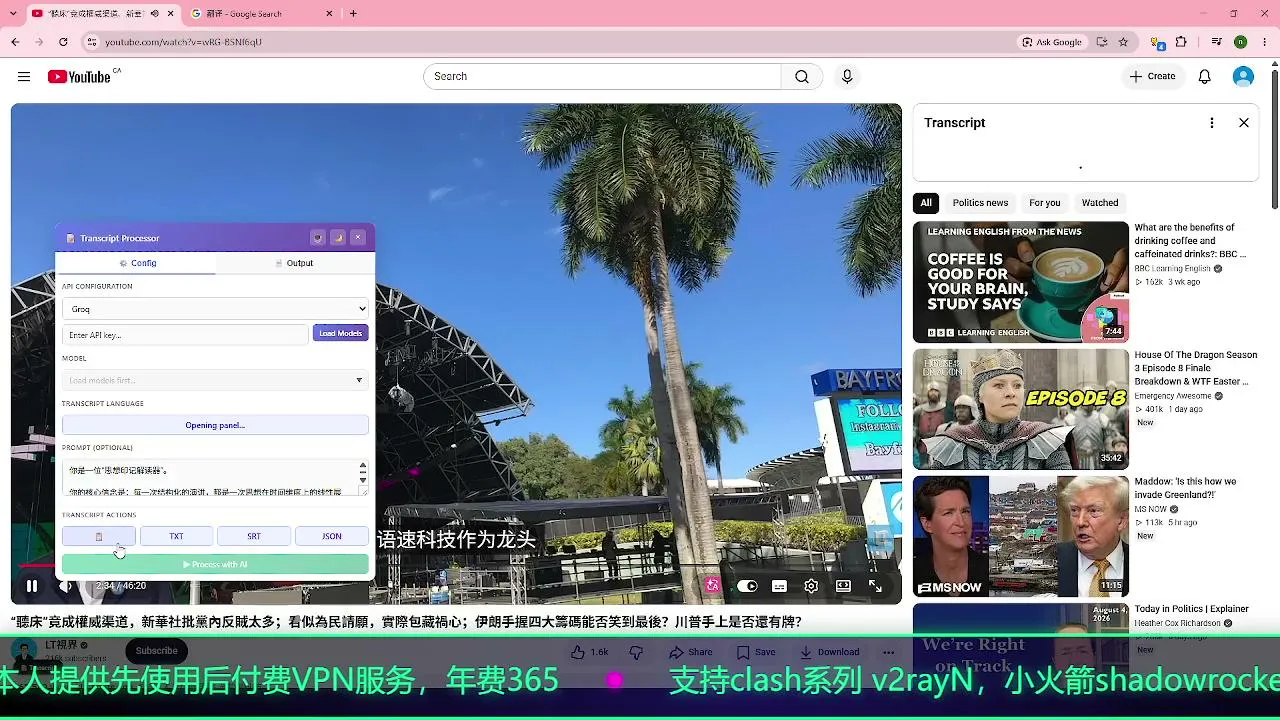Focus the Enter API key field
Screen dimensions: 1280x720
pyautogui.click(x=185, y=335)
